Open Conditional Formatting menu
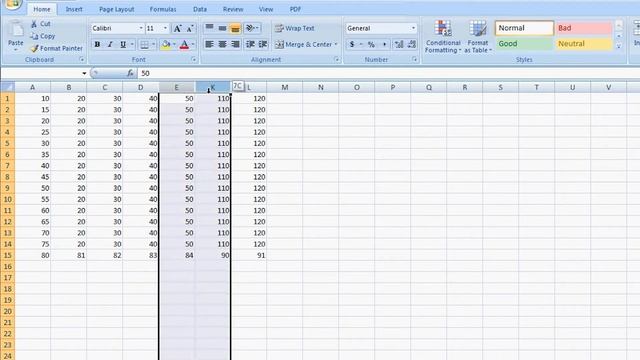This screenshot has width=640, height=360. click(443, 37)
